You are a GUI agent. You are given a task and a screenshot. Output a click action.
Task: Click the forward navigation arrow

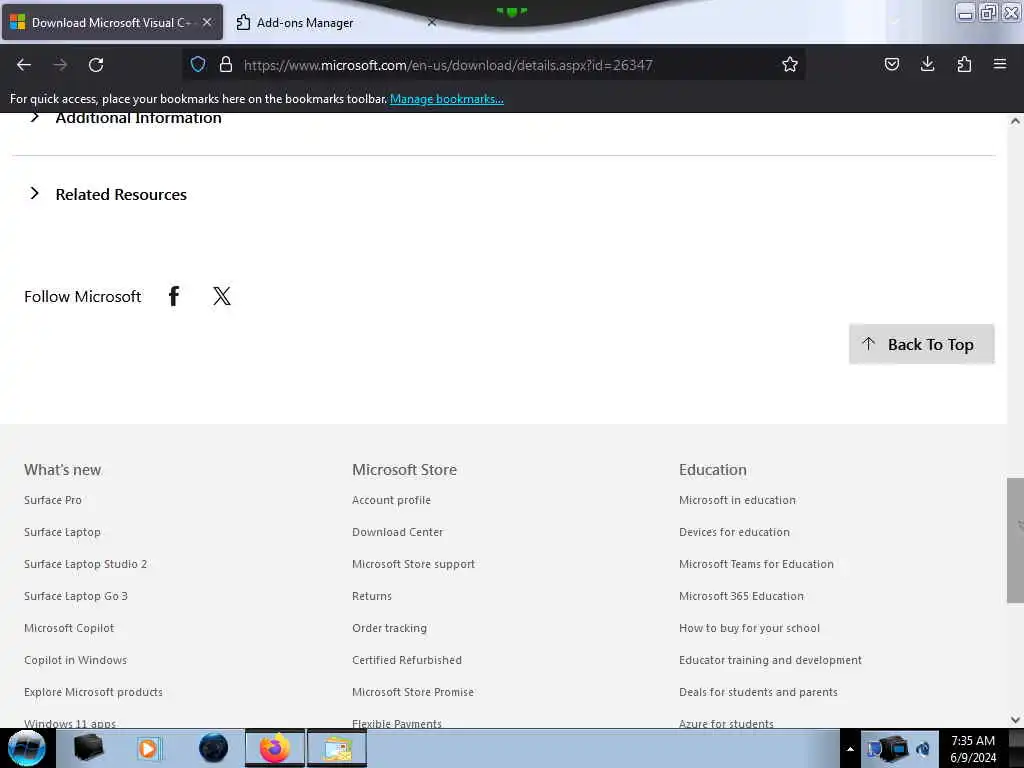tap(60, 65)
